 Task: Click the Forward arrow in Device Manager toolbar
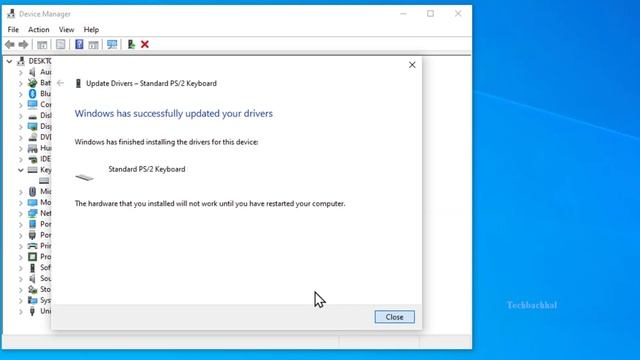click(x=23, y=44)
